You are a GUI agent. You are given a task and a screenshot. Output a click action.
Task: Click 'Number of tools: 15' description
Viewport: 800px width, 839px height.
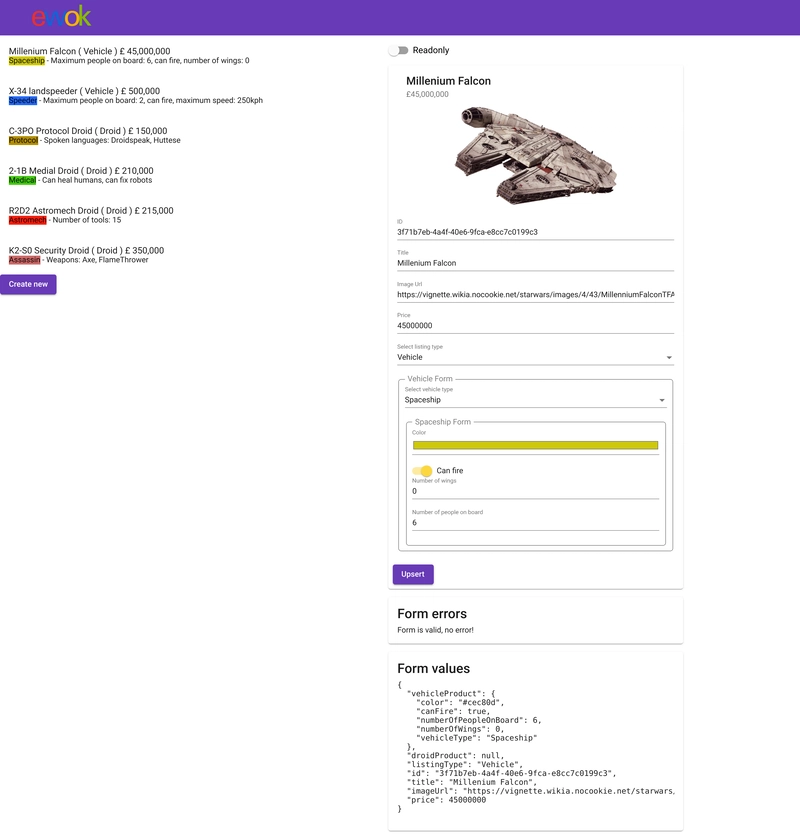click(x=87, y=220)
